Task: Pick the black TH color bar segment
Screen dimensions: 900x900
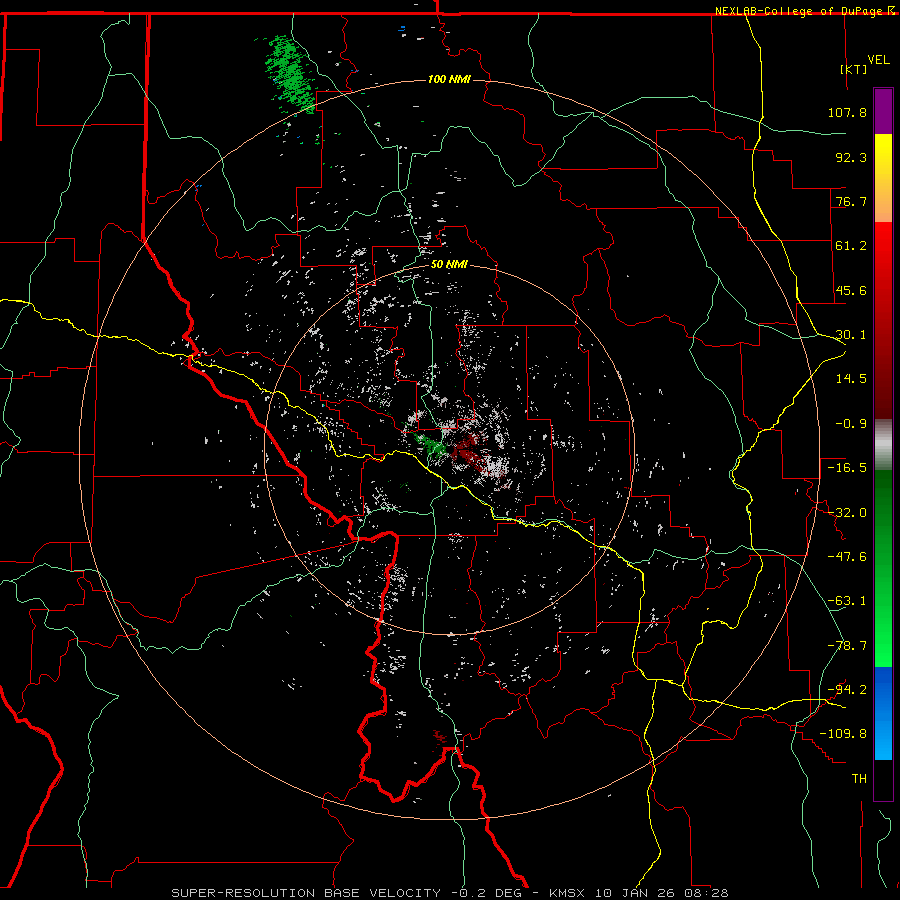Action: click(883, 779)
